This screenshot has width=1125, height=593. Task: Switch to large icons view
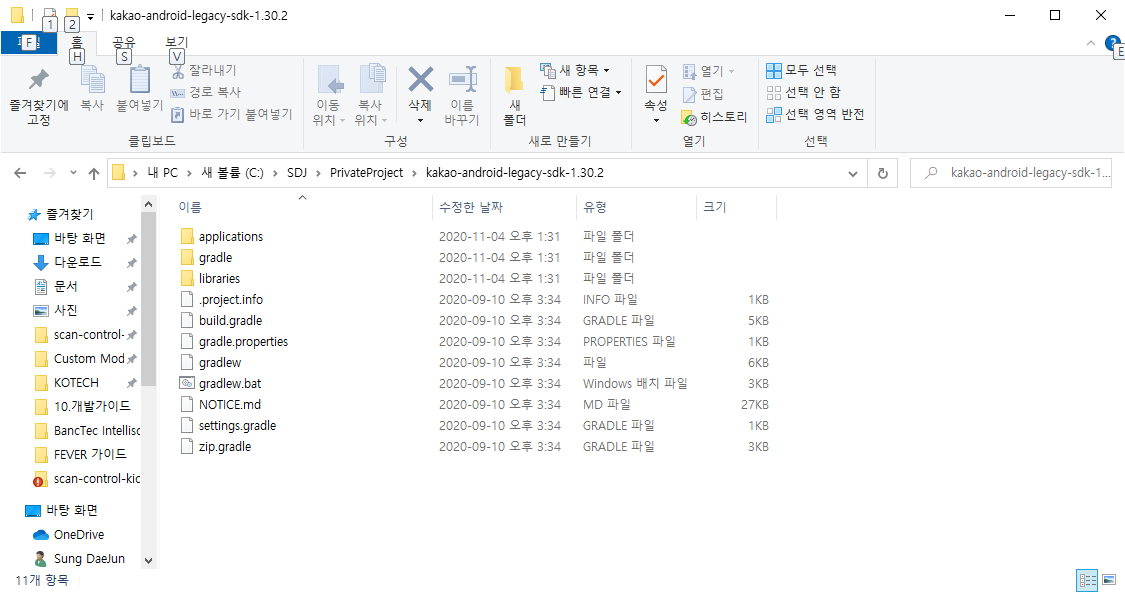point(1109,580)
